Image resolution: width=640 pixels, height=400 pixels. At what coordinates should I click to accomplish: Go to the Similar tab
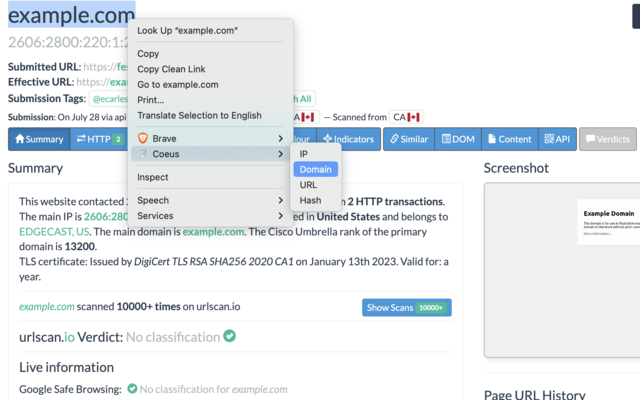tap(410, 139)
